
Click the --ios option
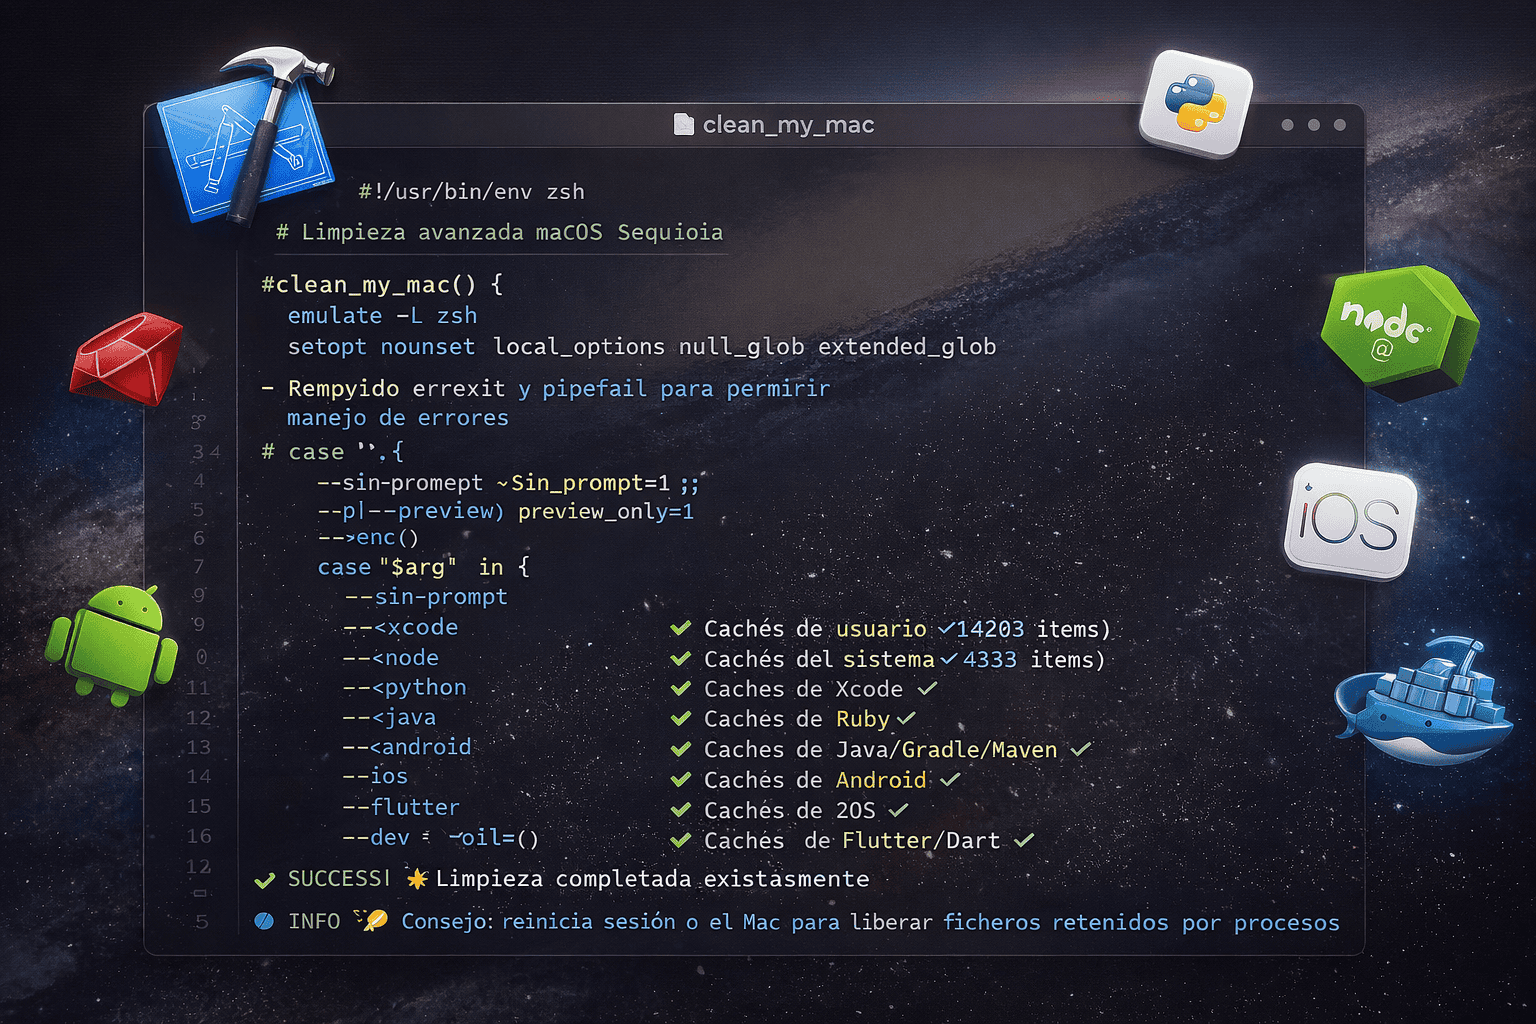point(375,776)
